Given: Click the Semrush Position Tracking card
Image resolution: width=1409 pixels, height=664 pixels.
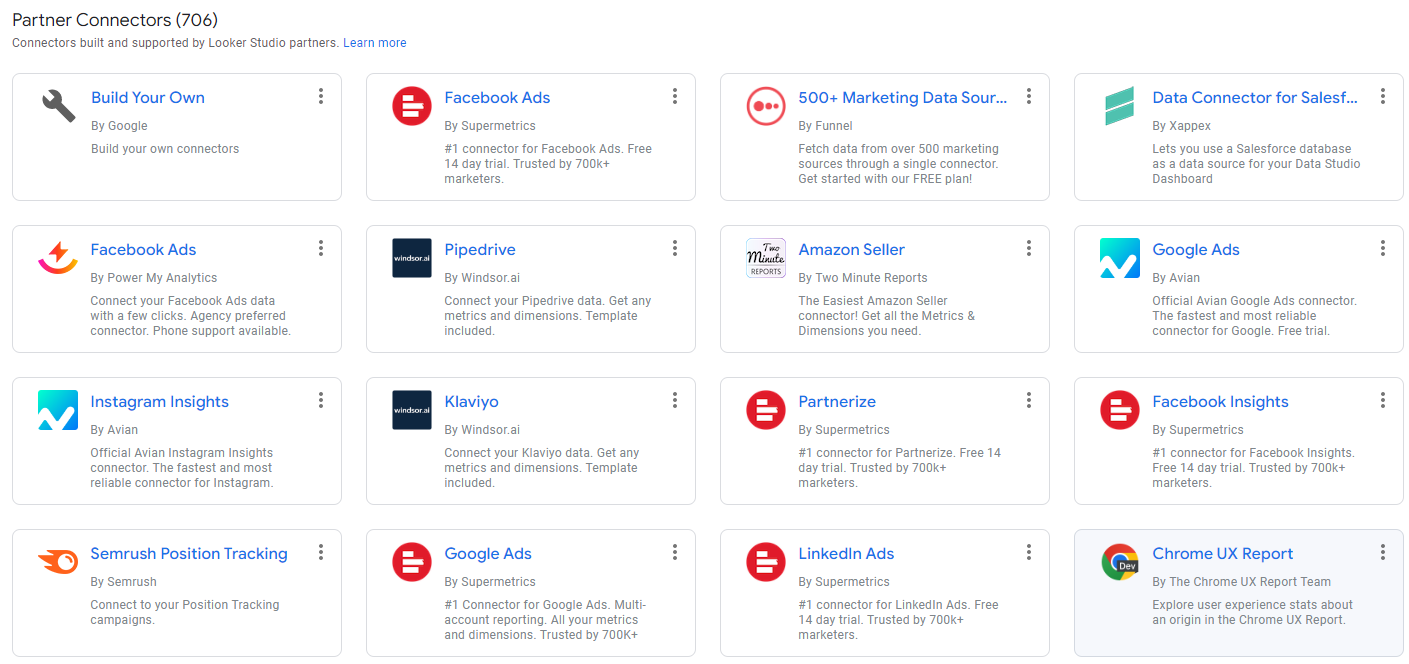Looking at the screenshot, I should point(176,592).
